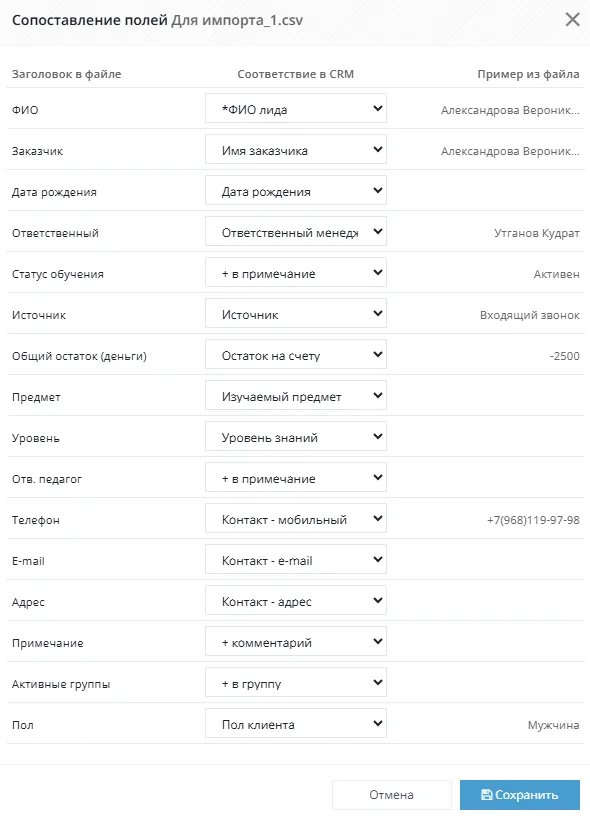Open the *ФИО лида dropdown
Viewport: 590px width, 822px height.
tap(296, 109)
